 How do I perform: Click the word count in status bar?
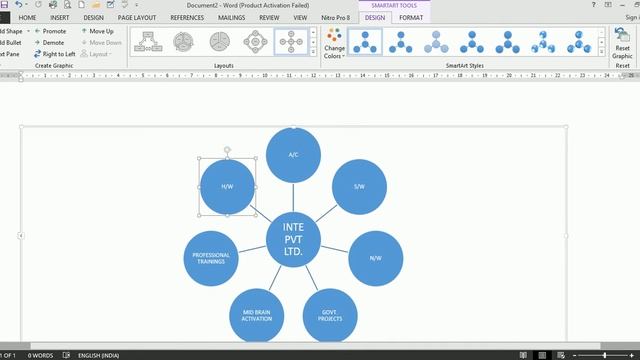pyautogui.click(x=40, y=356)
